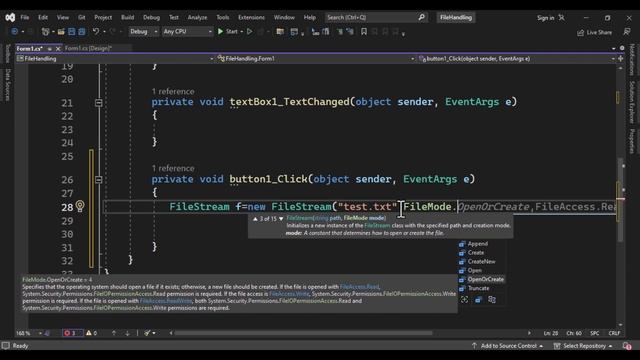Collapse the button1_Click method outline
The image size is (640, 360).
click(98, 180)
